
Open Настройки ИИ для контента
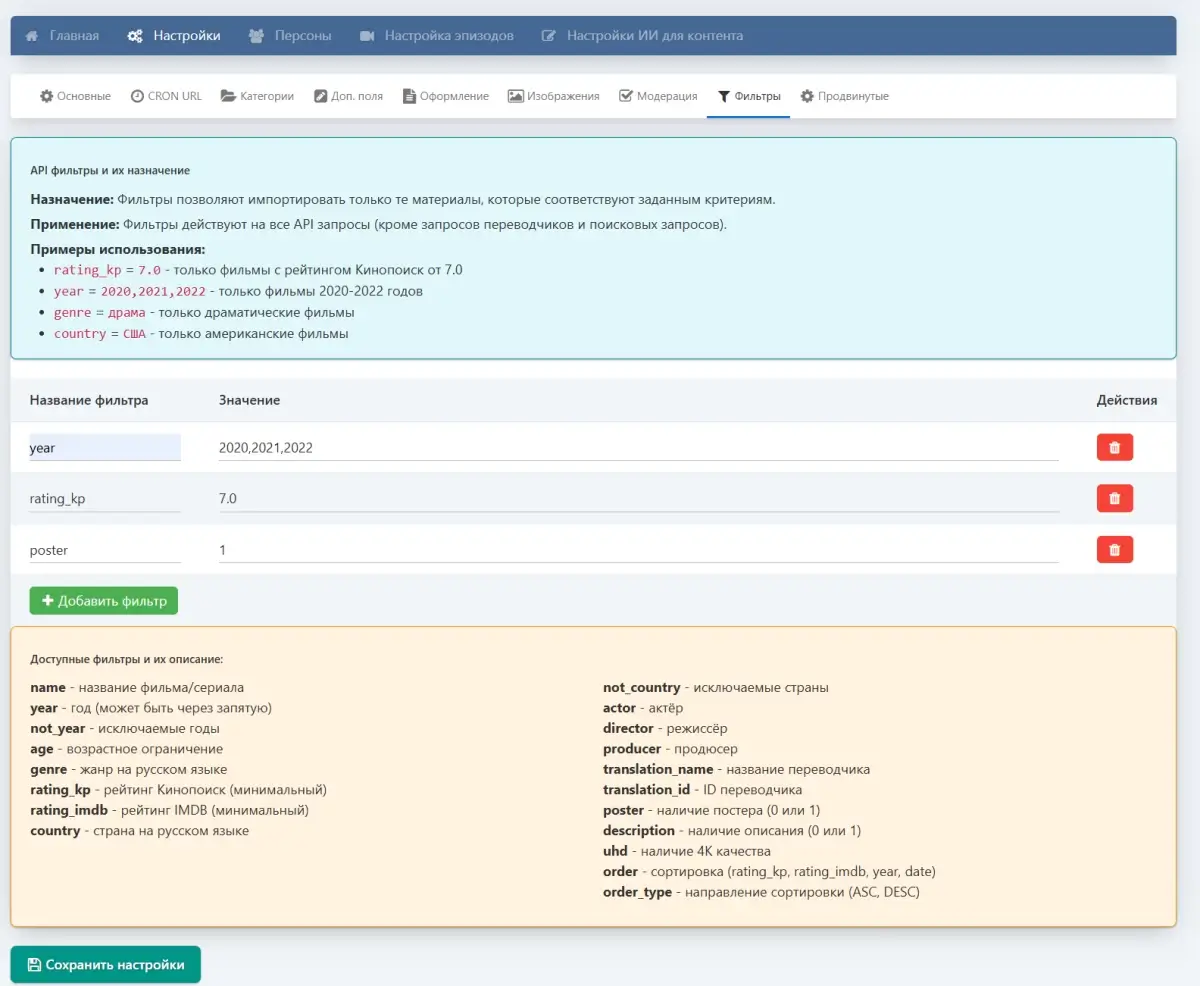642,36
